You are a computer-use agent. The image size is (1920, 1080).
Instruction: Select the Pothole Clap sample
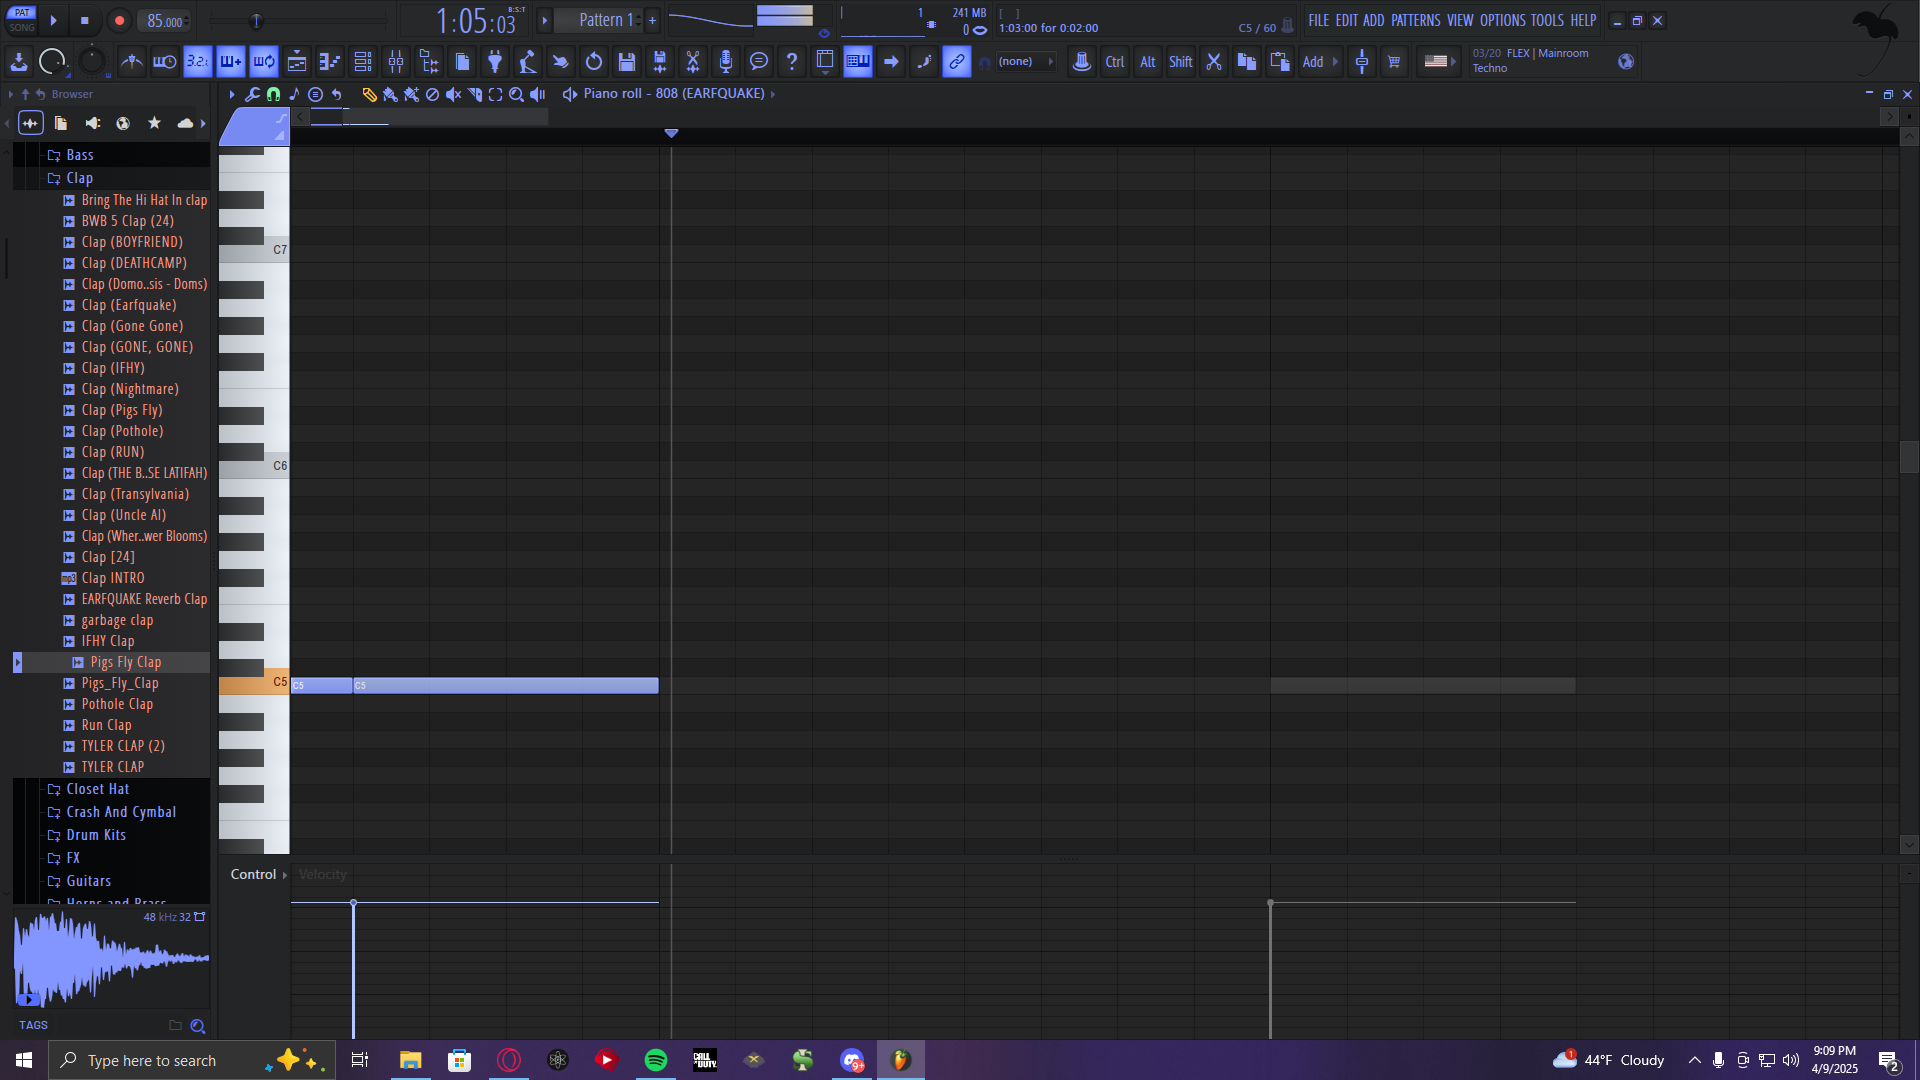[x=117, y=704]
